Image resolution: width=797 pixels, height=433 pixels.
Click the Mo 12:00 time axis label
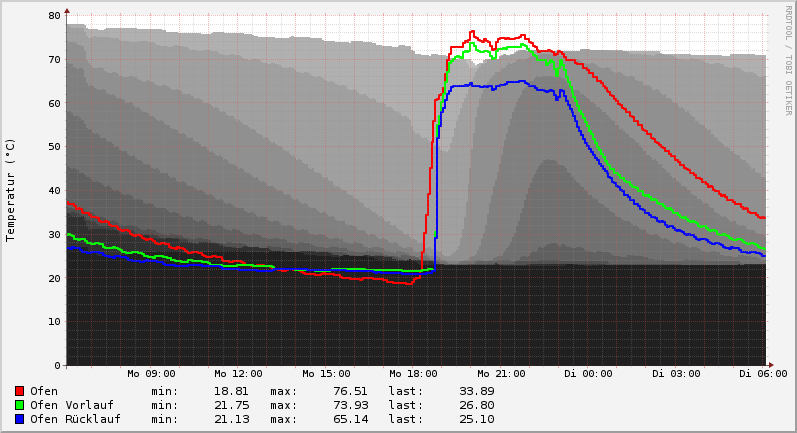tap(238, 374)
